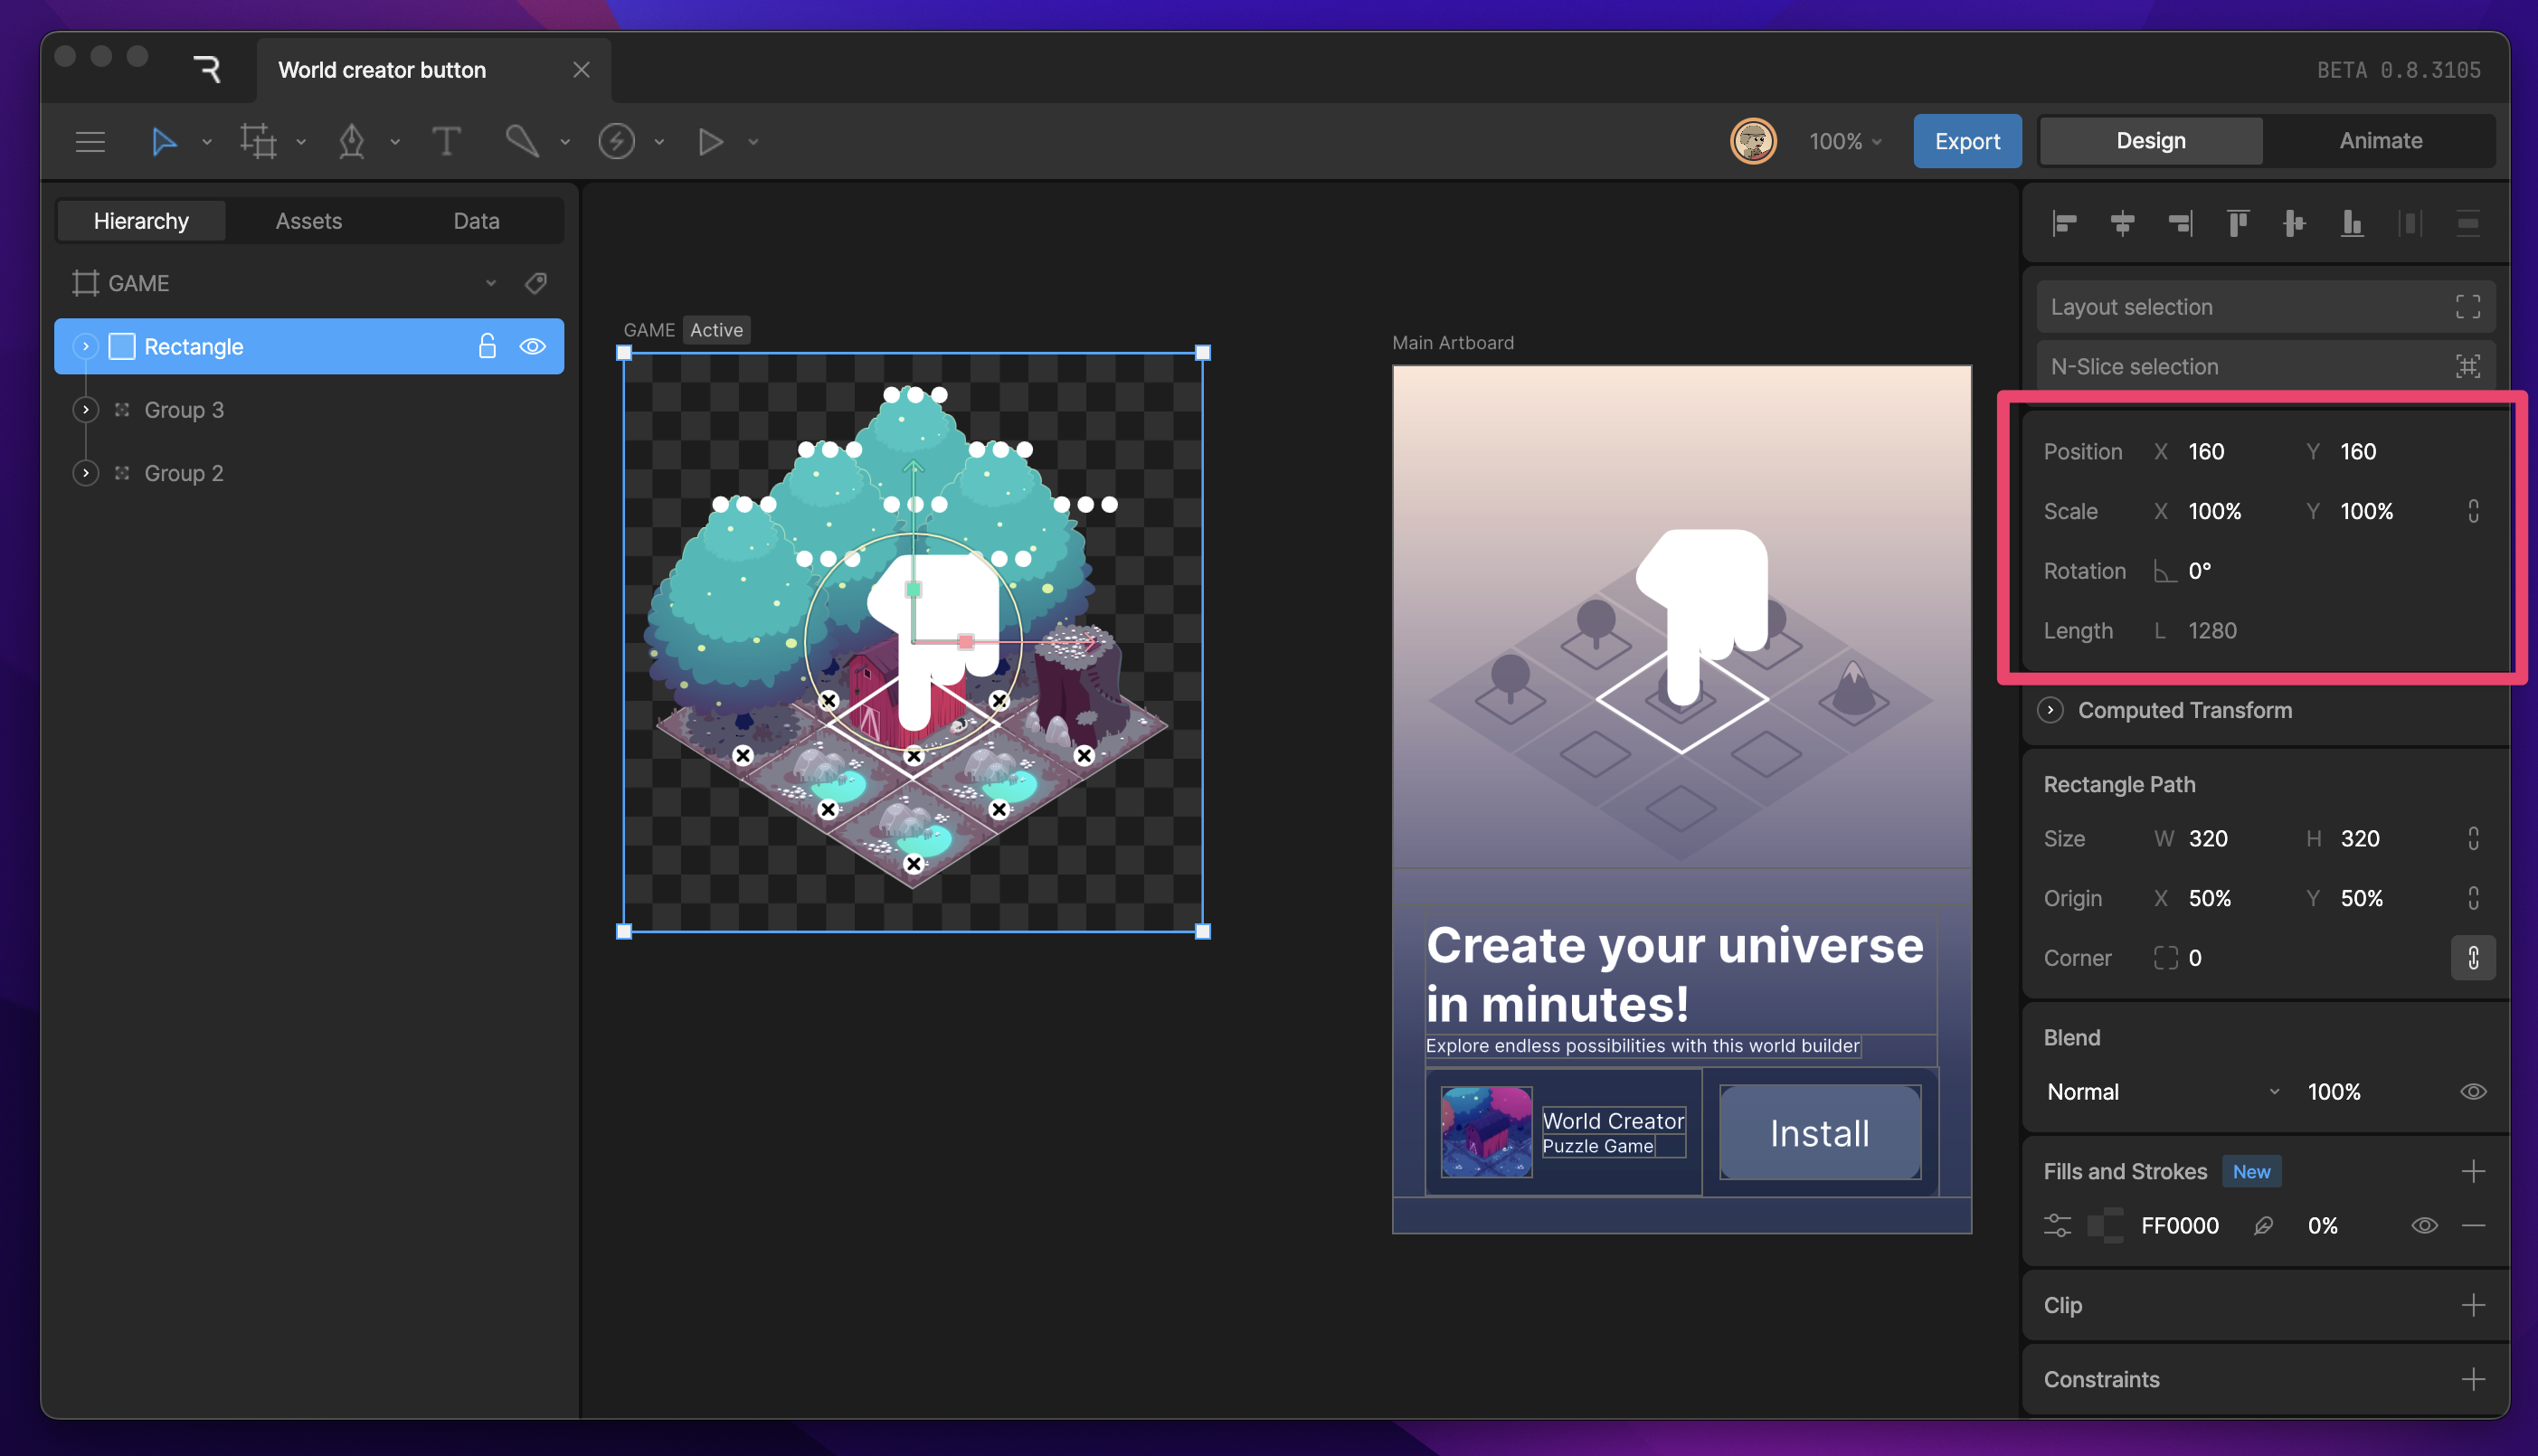Screen dimensions: 2538x1456
Task: Switch to the Assets tab
Action: coord(308,221)
